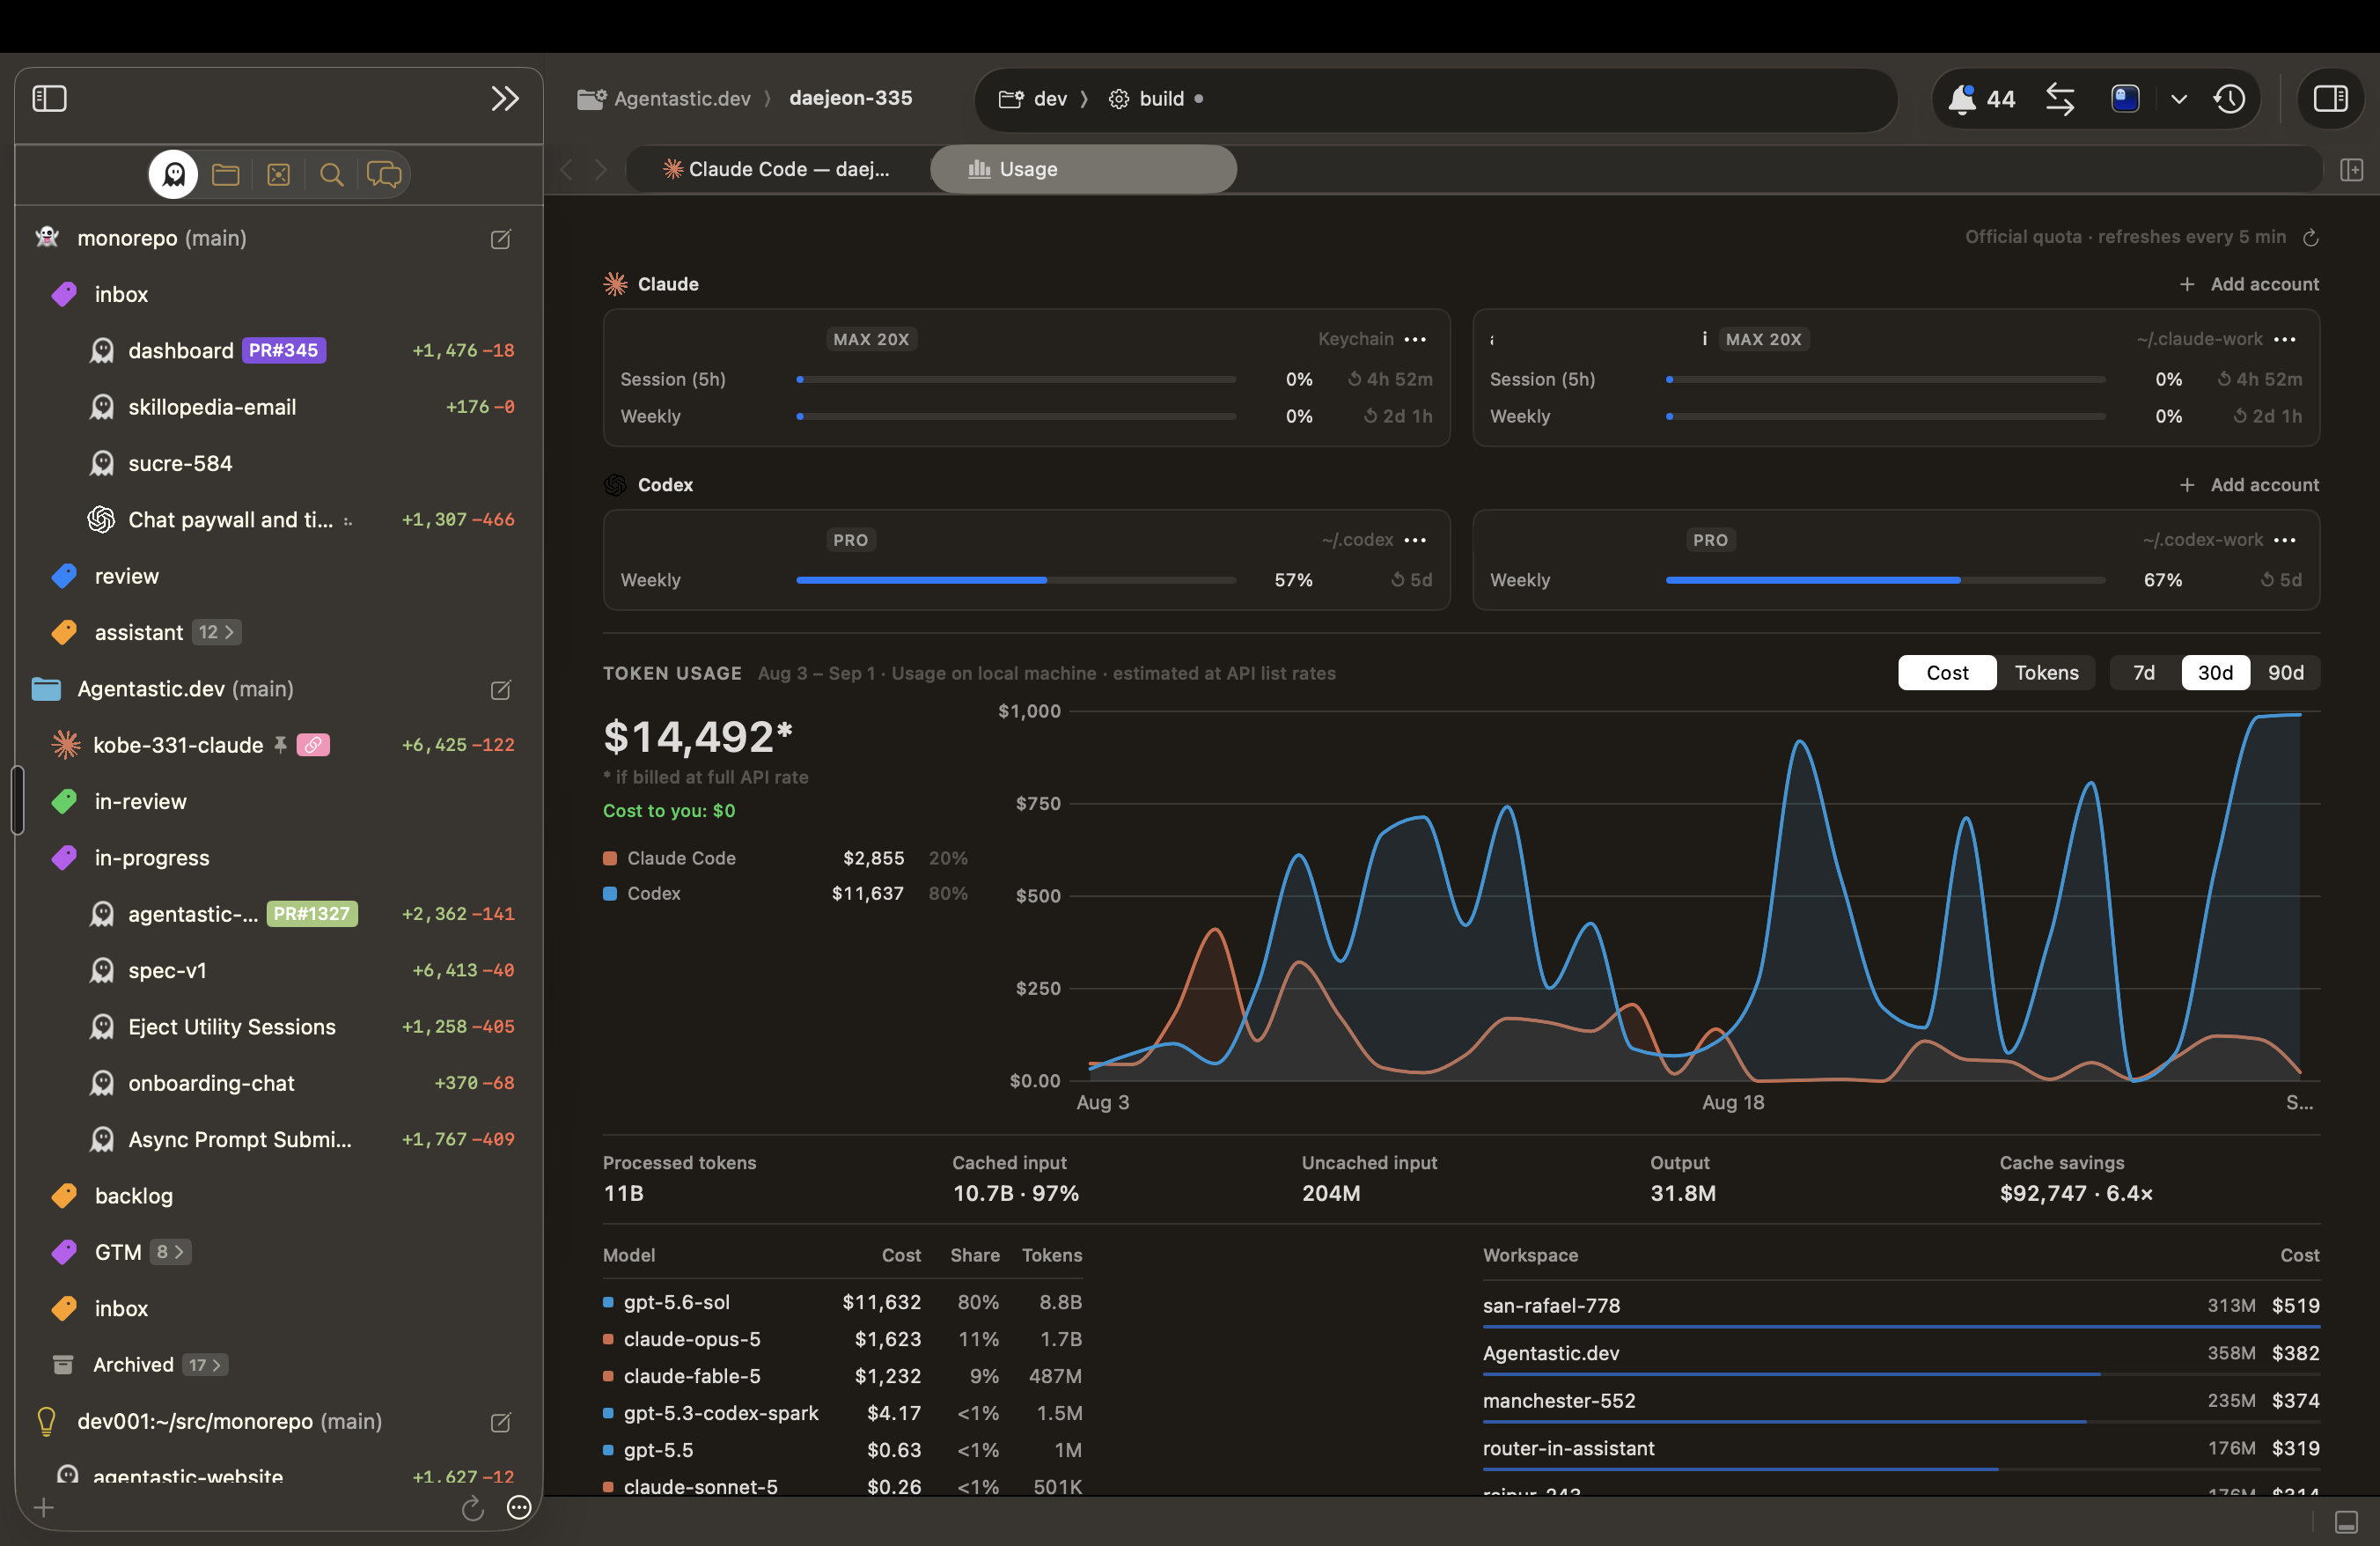Open the notifications bell showing 44
This screenshot has height=1546, width=2380.
(x=1981, y=99)
